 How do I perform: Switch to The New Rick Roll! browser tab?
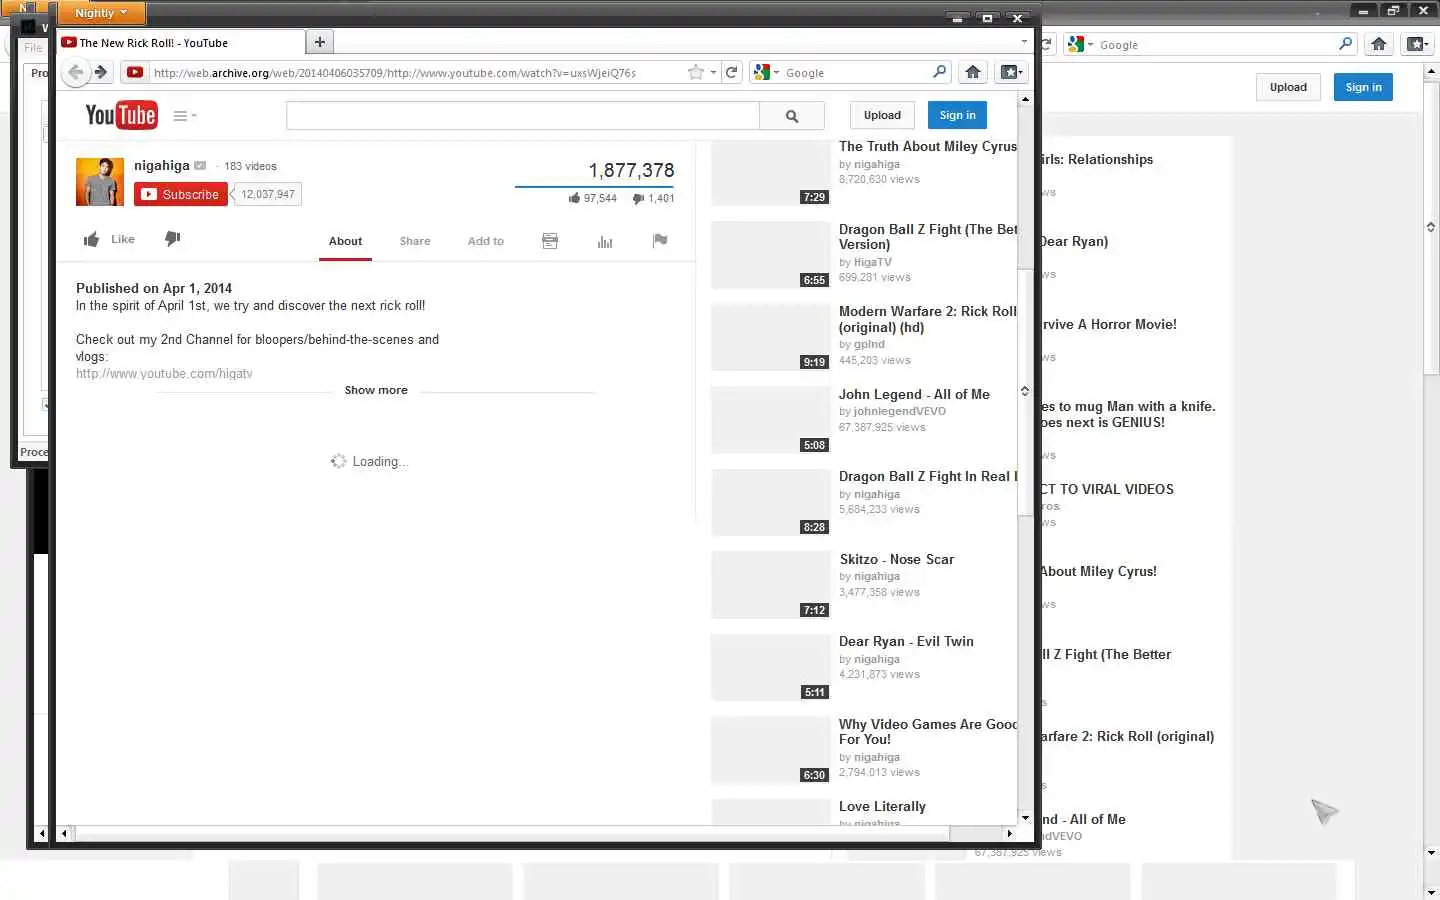pos(181,43)
